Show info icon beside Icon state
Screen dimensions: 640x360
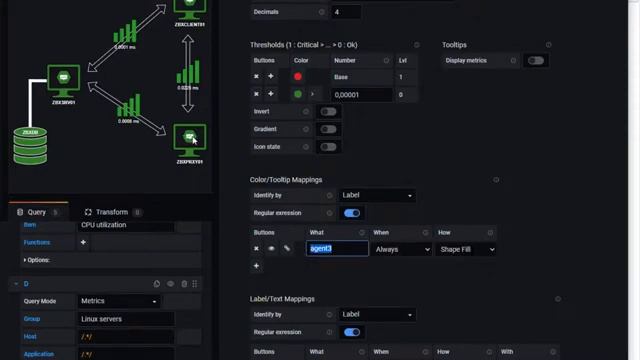pos(306,147)
